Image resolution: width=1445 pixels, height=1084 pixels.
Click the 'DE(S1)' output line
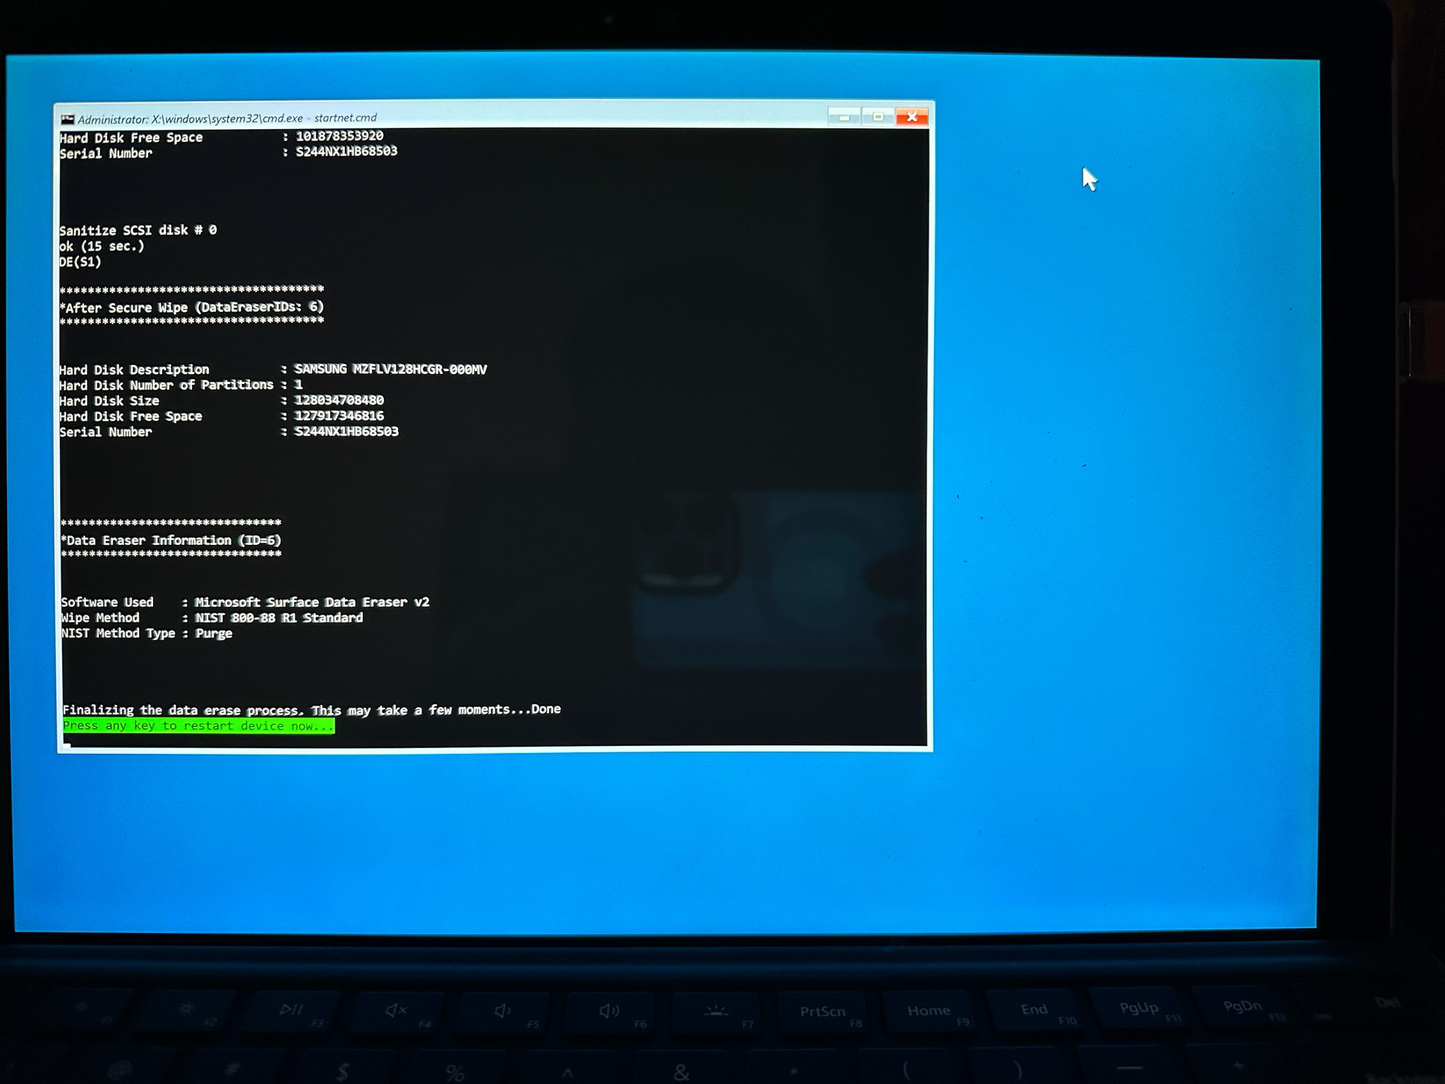point(80,262)
